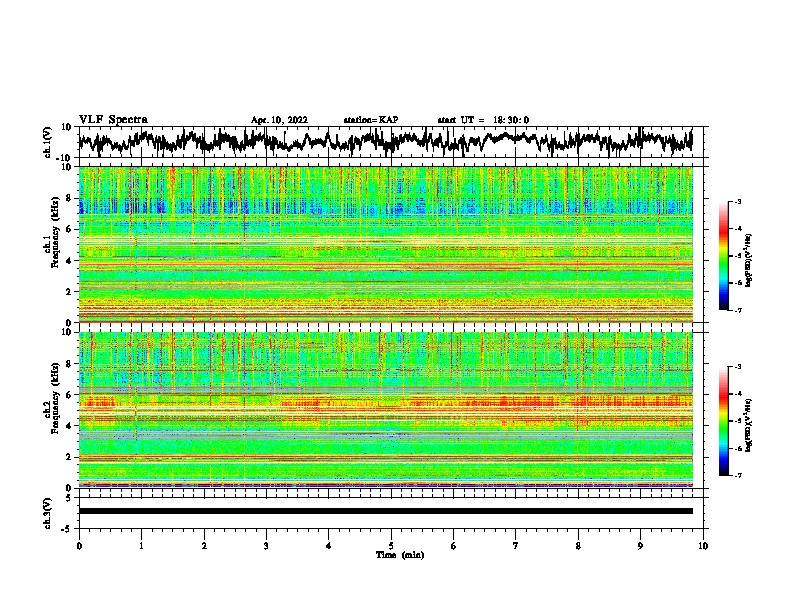Image resolution: width=792 pixels, height=612 pixels.
Task: Click the "3" tick on the time axis
Action: click(266, 546)
